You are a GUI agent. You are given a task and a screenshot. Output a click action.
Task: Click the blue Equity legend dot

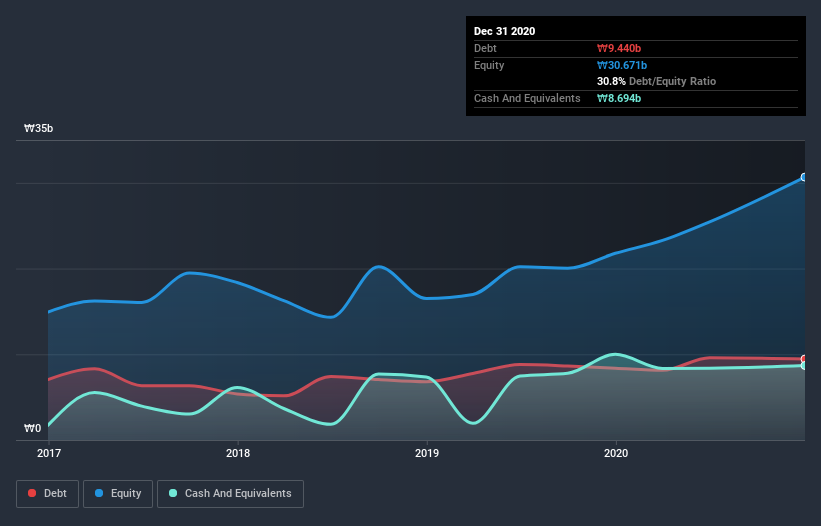(x=99, y=493)
